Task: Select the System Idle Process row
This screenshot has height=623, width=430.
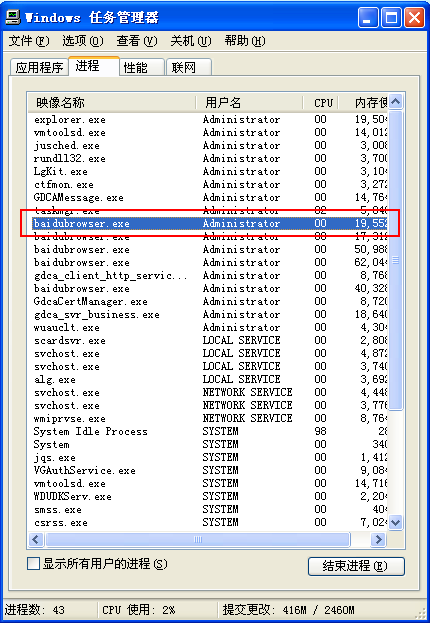Action: tap(208, 431)
